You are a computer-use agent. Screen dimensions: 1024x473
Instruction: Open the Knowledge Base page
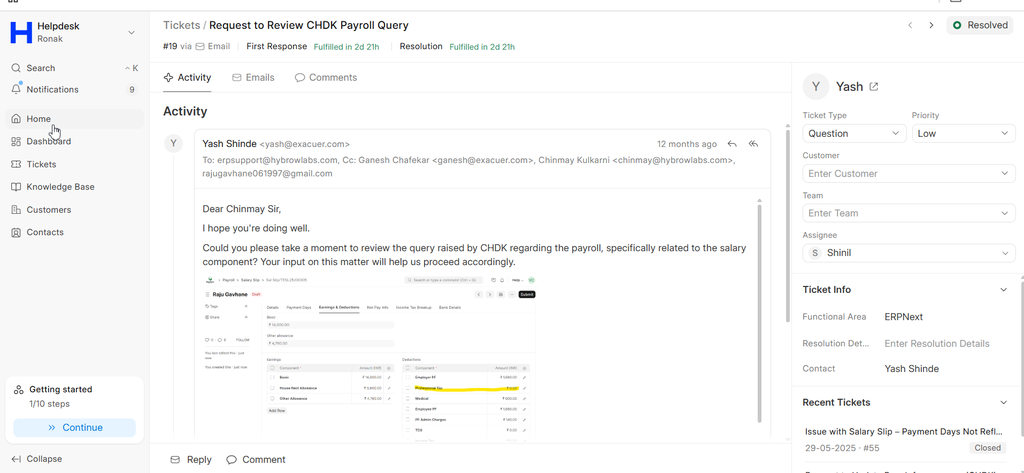tap(74, 187)
